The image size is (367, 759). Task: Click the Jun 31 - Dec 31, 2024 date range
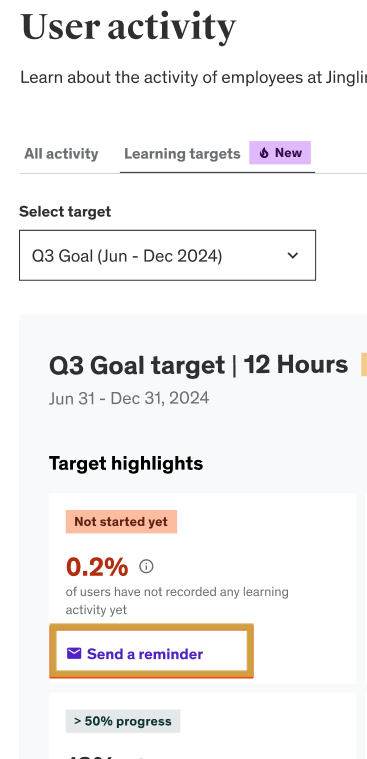pos(129,398)
